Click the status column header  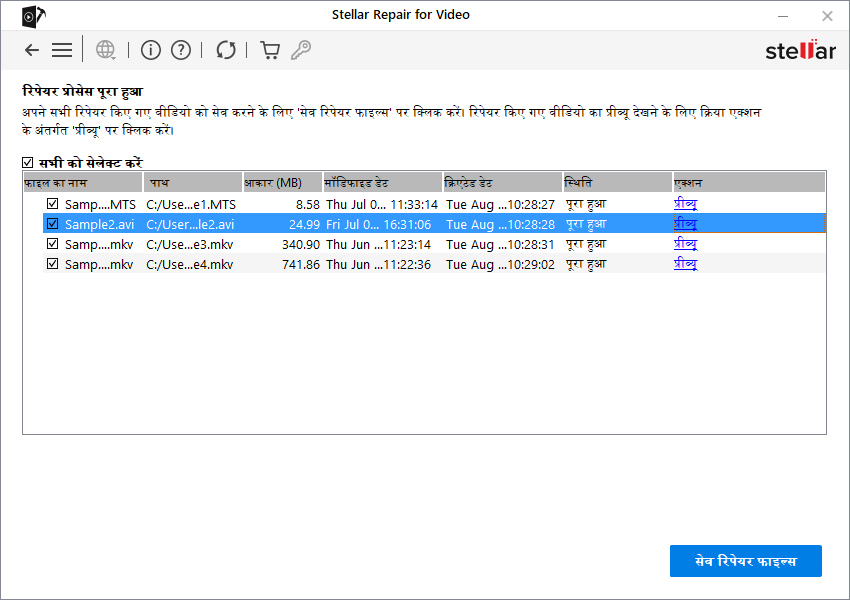(617, 183)
